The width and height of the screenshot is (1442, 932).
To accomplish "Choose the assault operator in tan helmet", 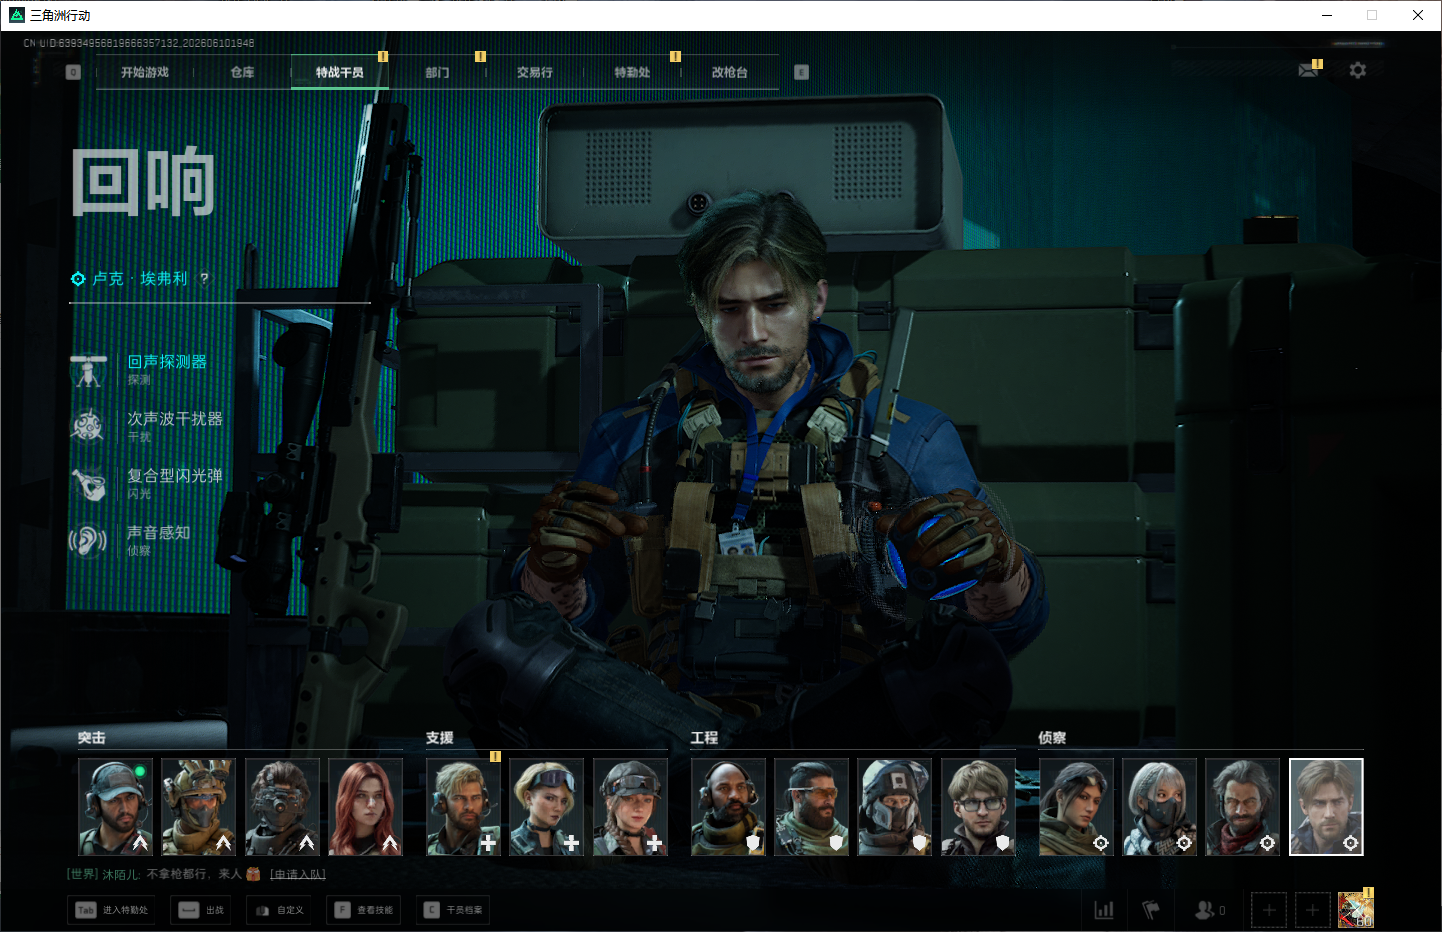I will 198,806.
